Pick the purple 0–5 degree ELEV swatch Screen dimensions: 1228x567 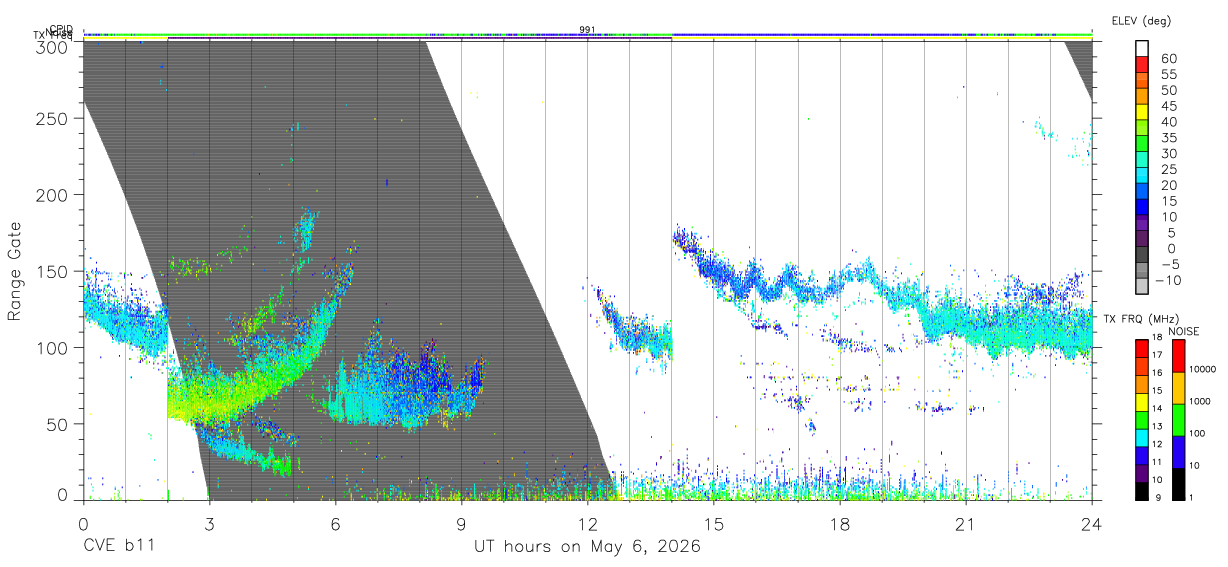click(1143, 239)
